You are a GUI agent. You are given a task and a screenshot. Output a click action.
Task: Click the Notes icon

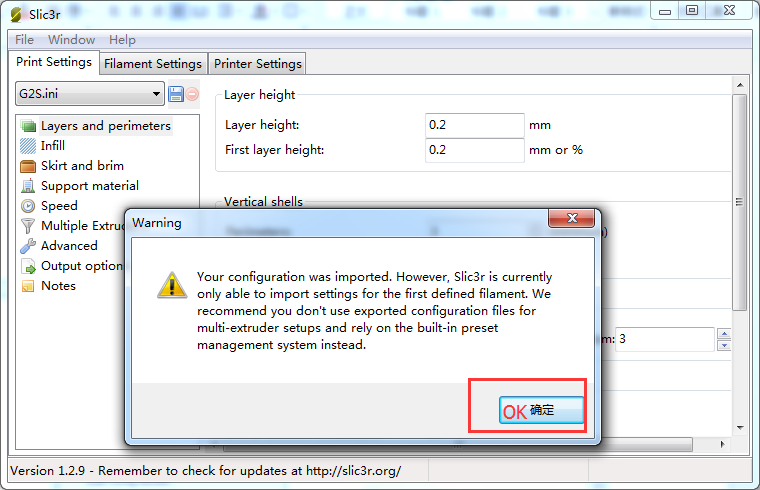28,286
